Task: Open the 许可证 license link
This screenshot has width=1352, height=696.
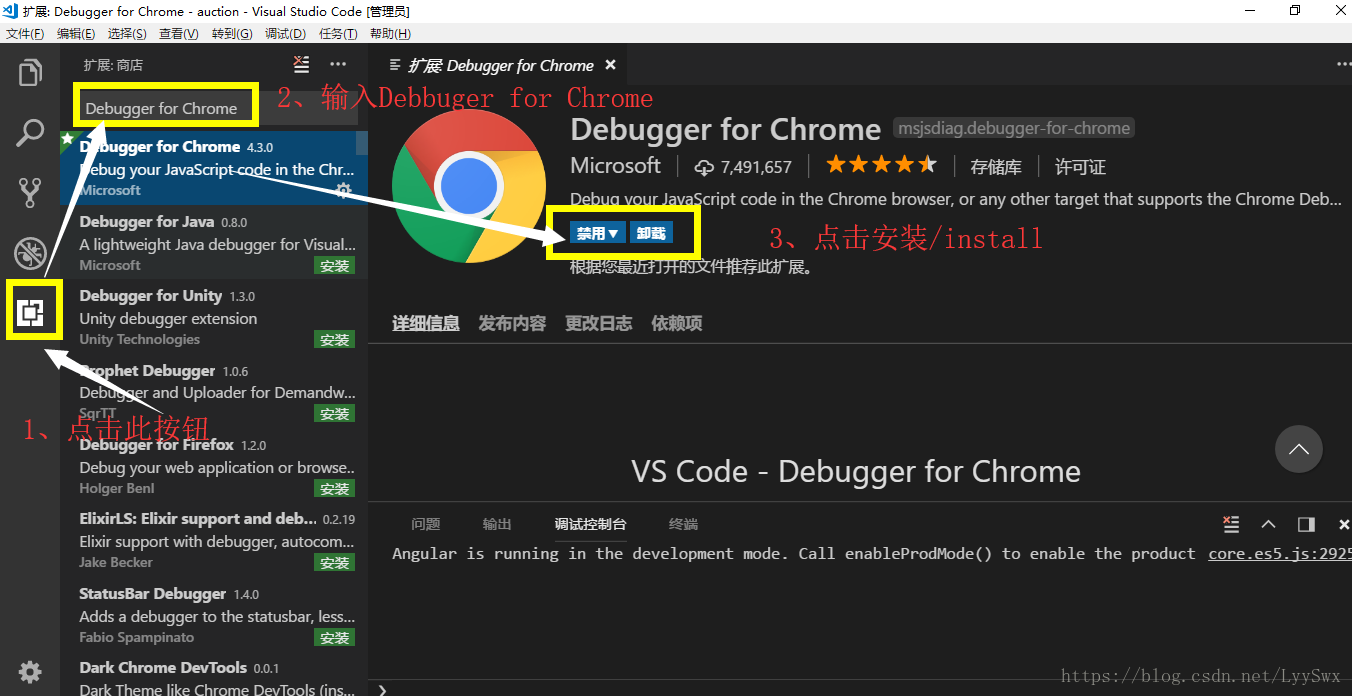Action: (x=1081, y=167)
